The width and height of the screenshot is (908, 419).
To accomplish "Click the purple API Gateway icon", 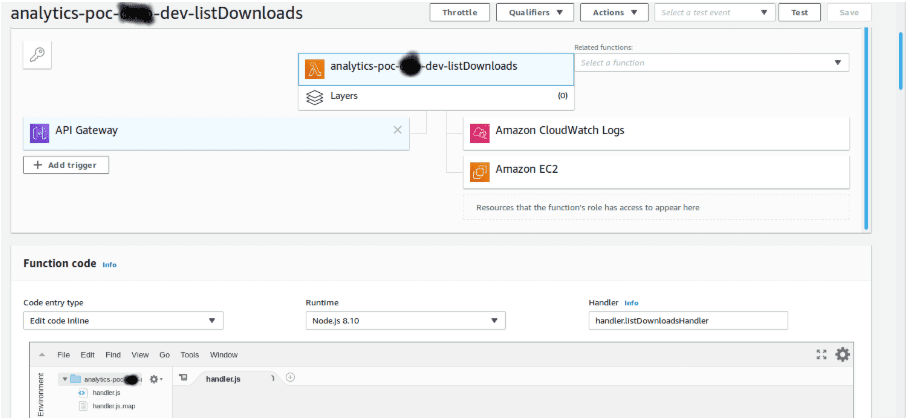I will pyautogui.click(x=39, y=133).
